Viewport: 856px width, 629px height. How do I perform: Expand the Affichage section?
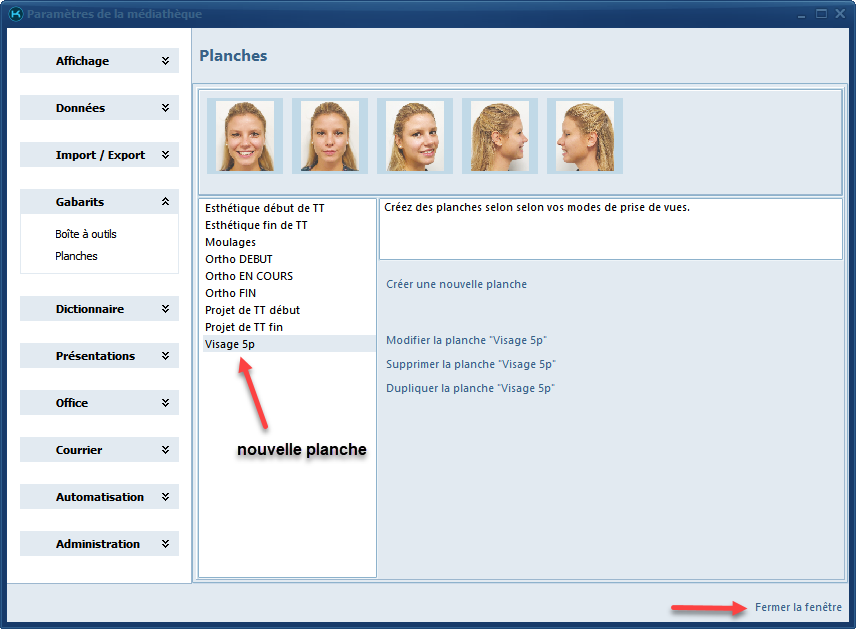[x=99, y=61]
